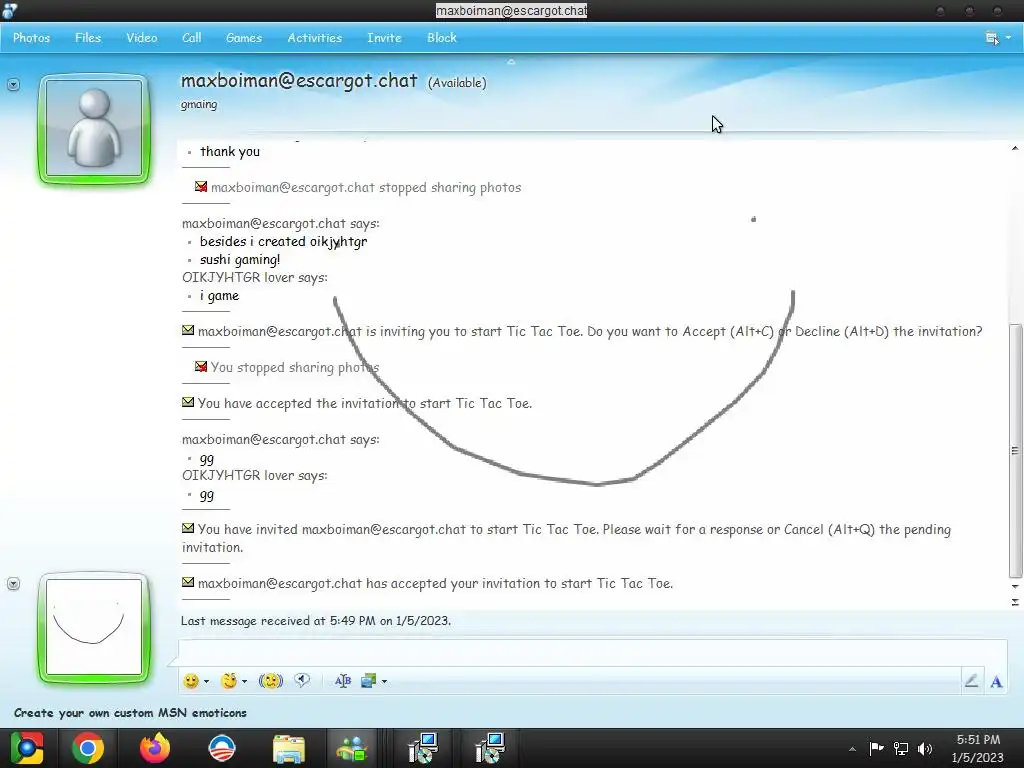Click the 'thank you' message

(x=230, y=152)
